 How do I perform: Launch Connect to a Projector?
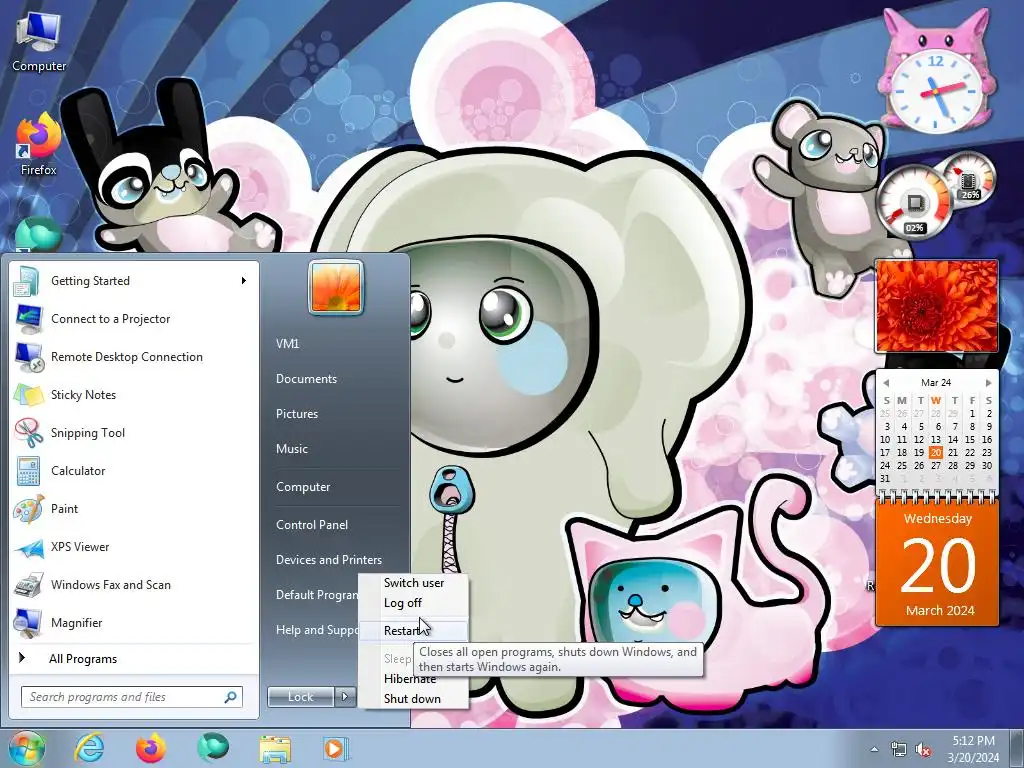(134, 319)
